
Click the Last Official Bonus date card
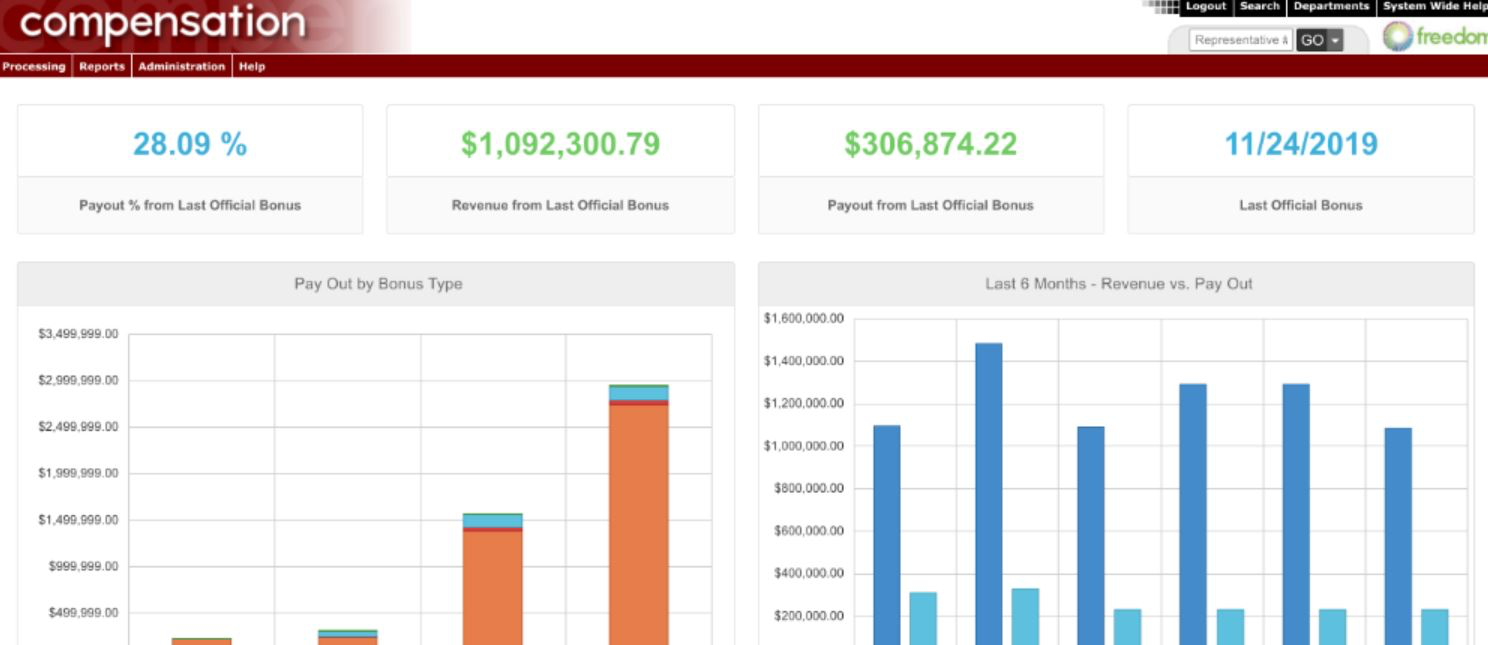click(x=1301, y=168)
